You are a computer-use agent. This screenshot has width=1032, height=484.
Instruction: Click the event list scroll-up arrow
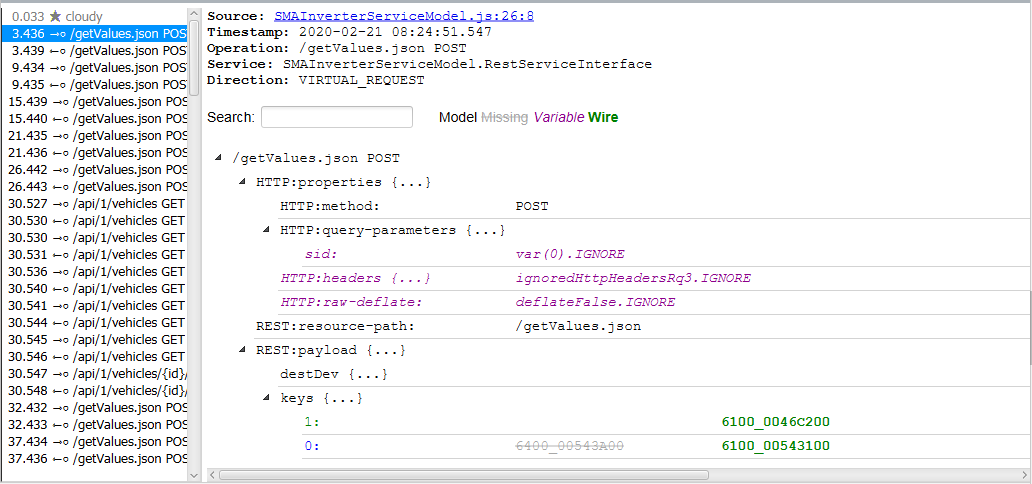pos(194,13)
